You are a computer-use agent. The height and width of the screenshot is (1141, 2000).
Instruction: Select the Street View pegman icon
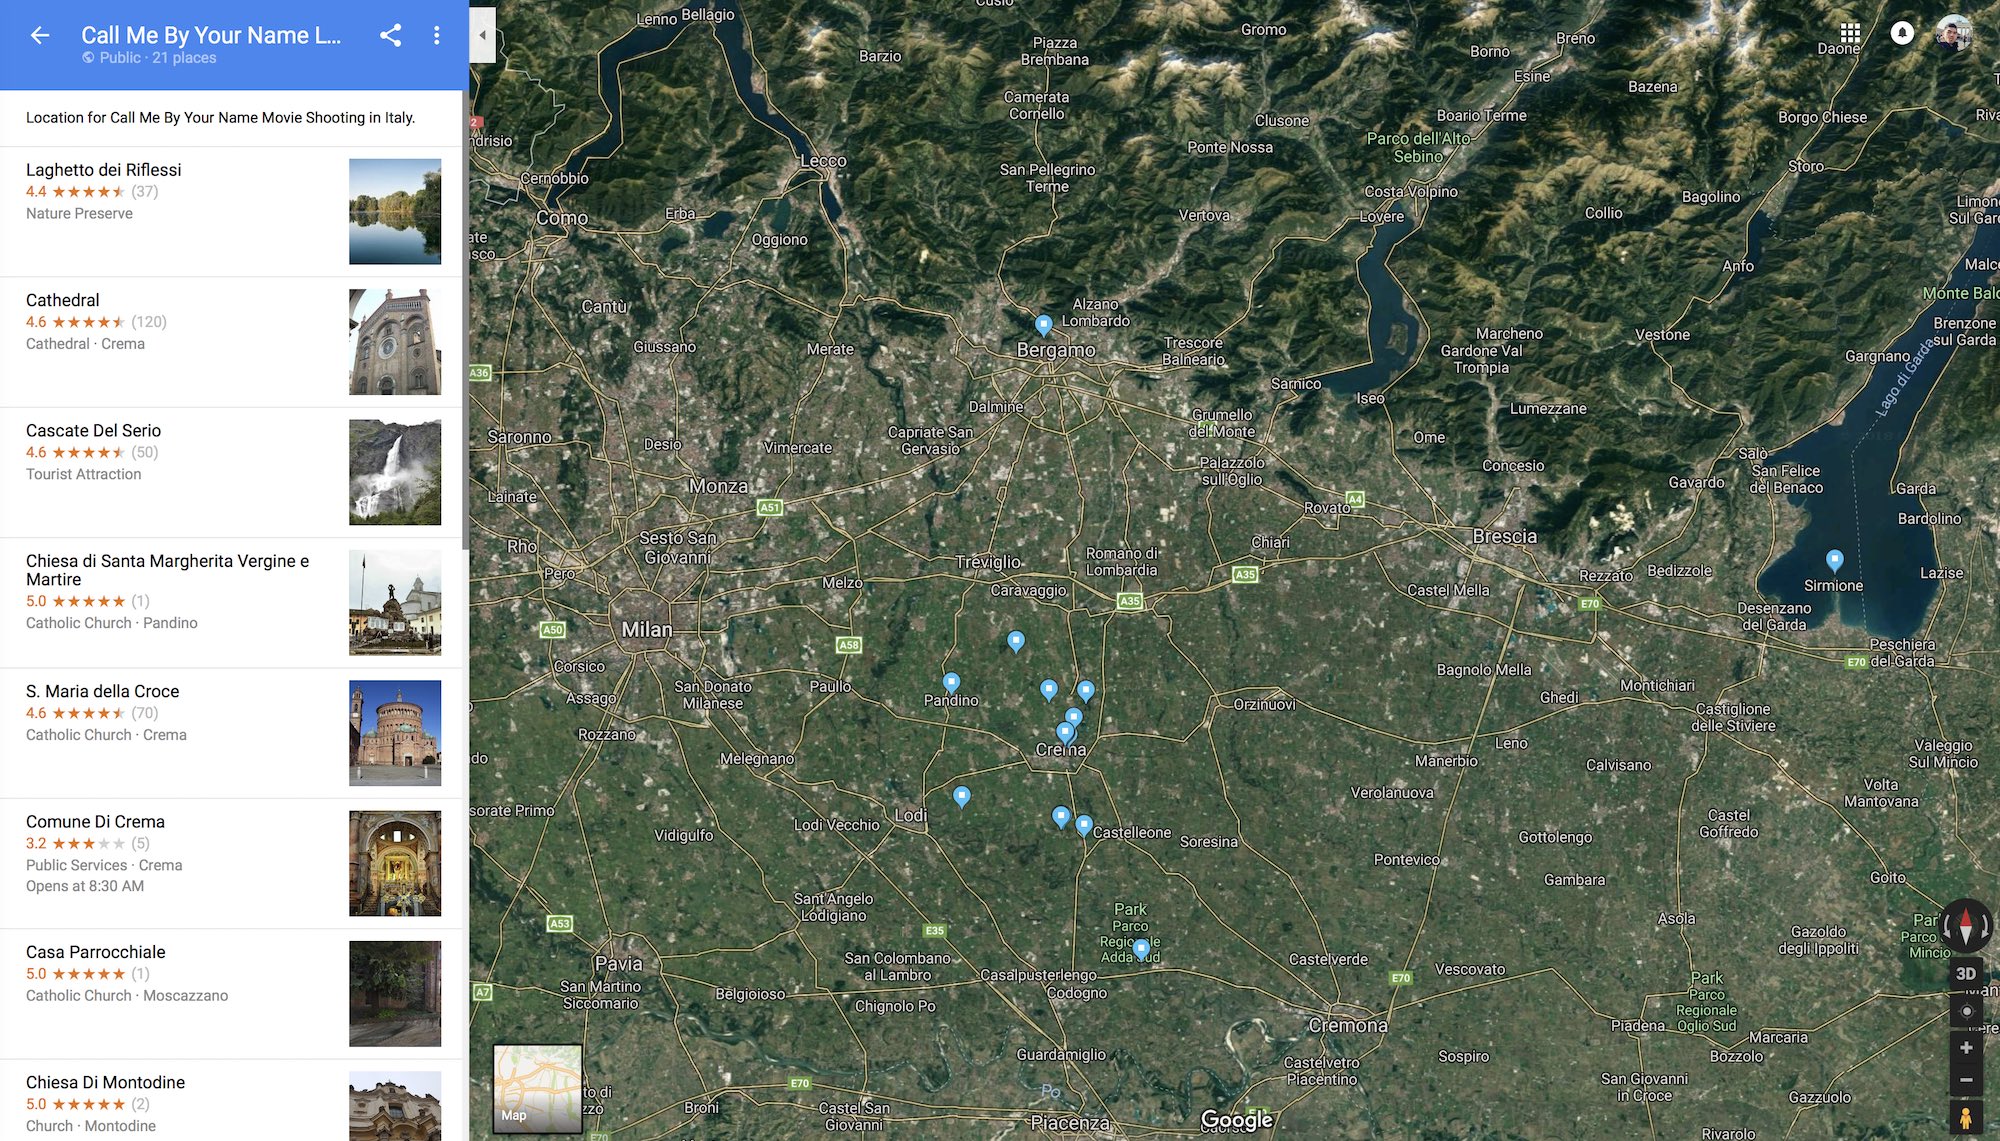pos(1966,1118)
